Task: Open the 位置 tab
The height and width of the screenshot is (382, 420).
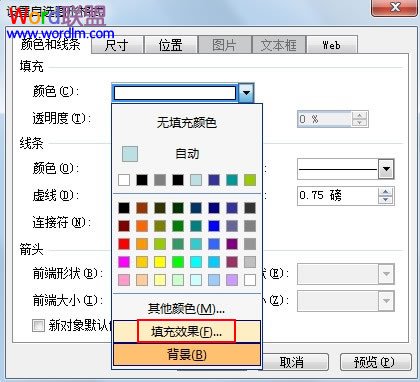Action: (x=170, y=45)
